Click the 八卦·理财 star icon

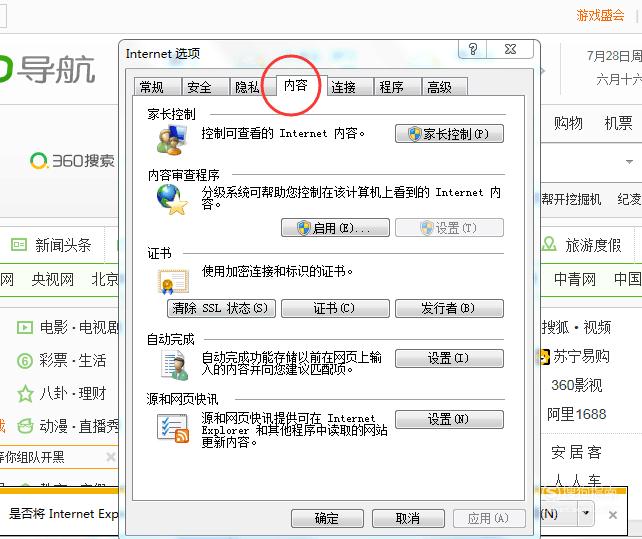[x=25, y=394]
